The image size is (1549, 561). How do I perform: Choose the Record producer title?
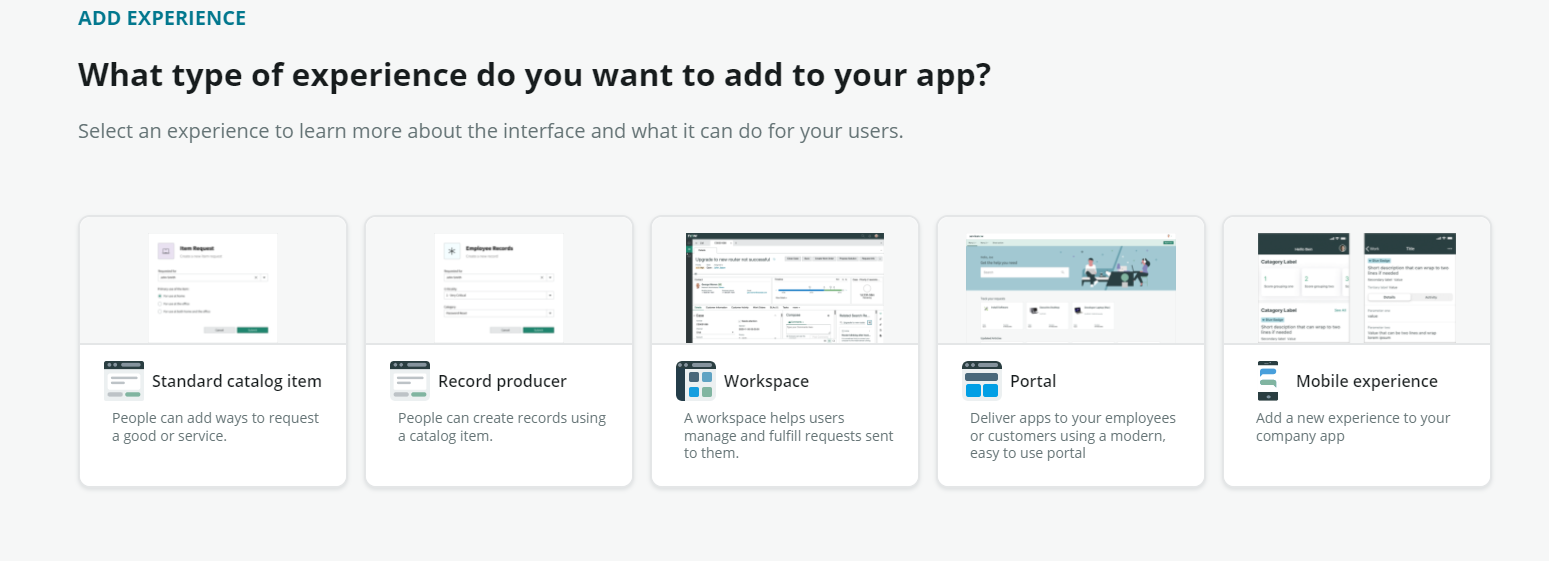click(502, 381)
